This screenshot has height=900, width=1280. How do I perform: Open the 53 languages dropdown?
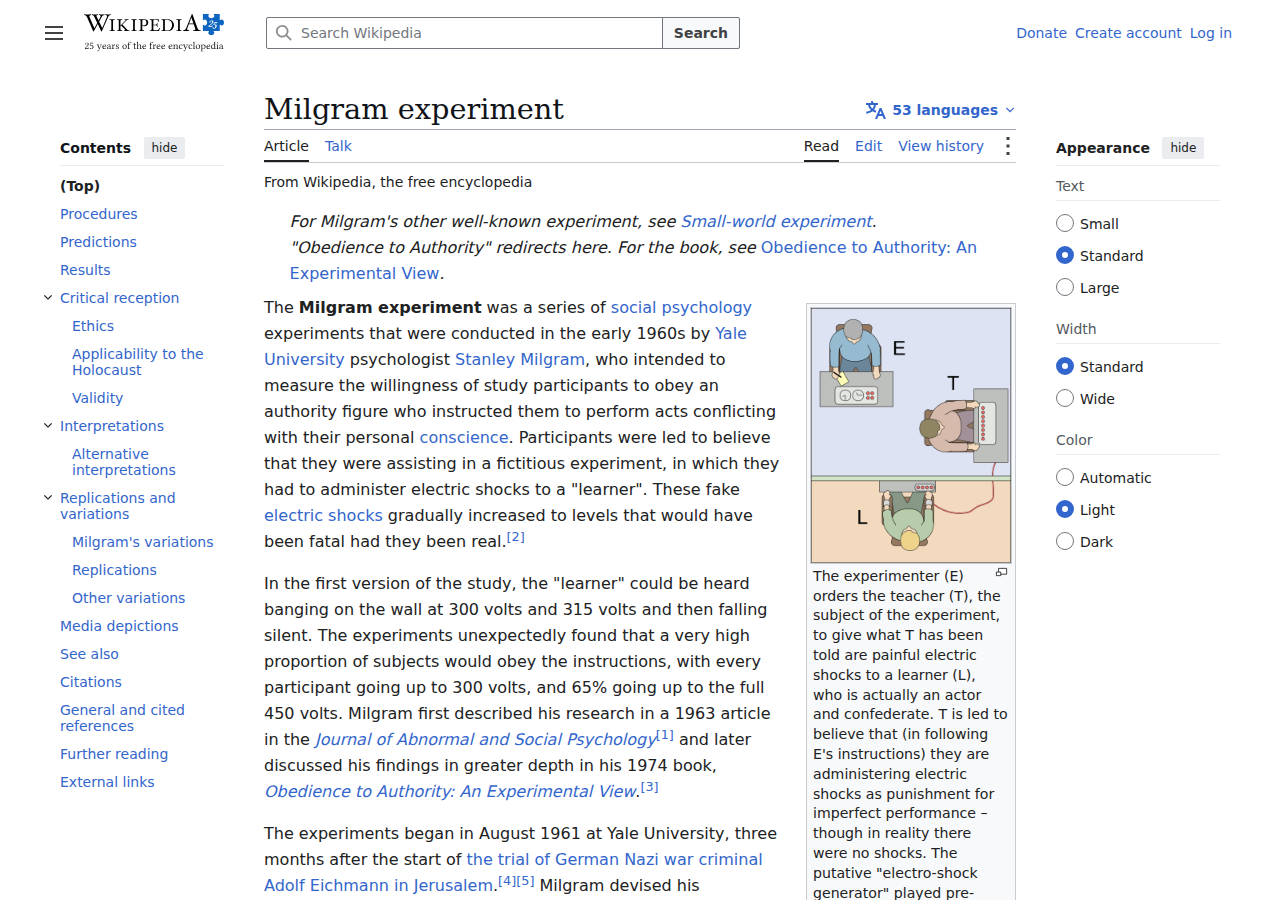(940, 110)
